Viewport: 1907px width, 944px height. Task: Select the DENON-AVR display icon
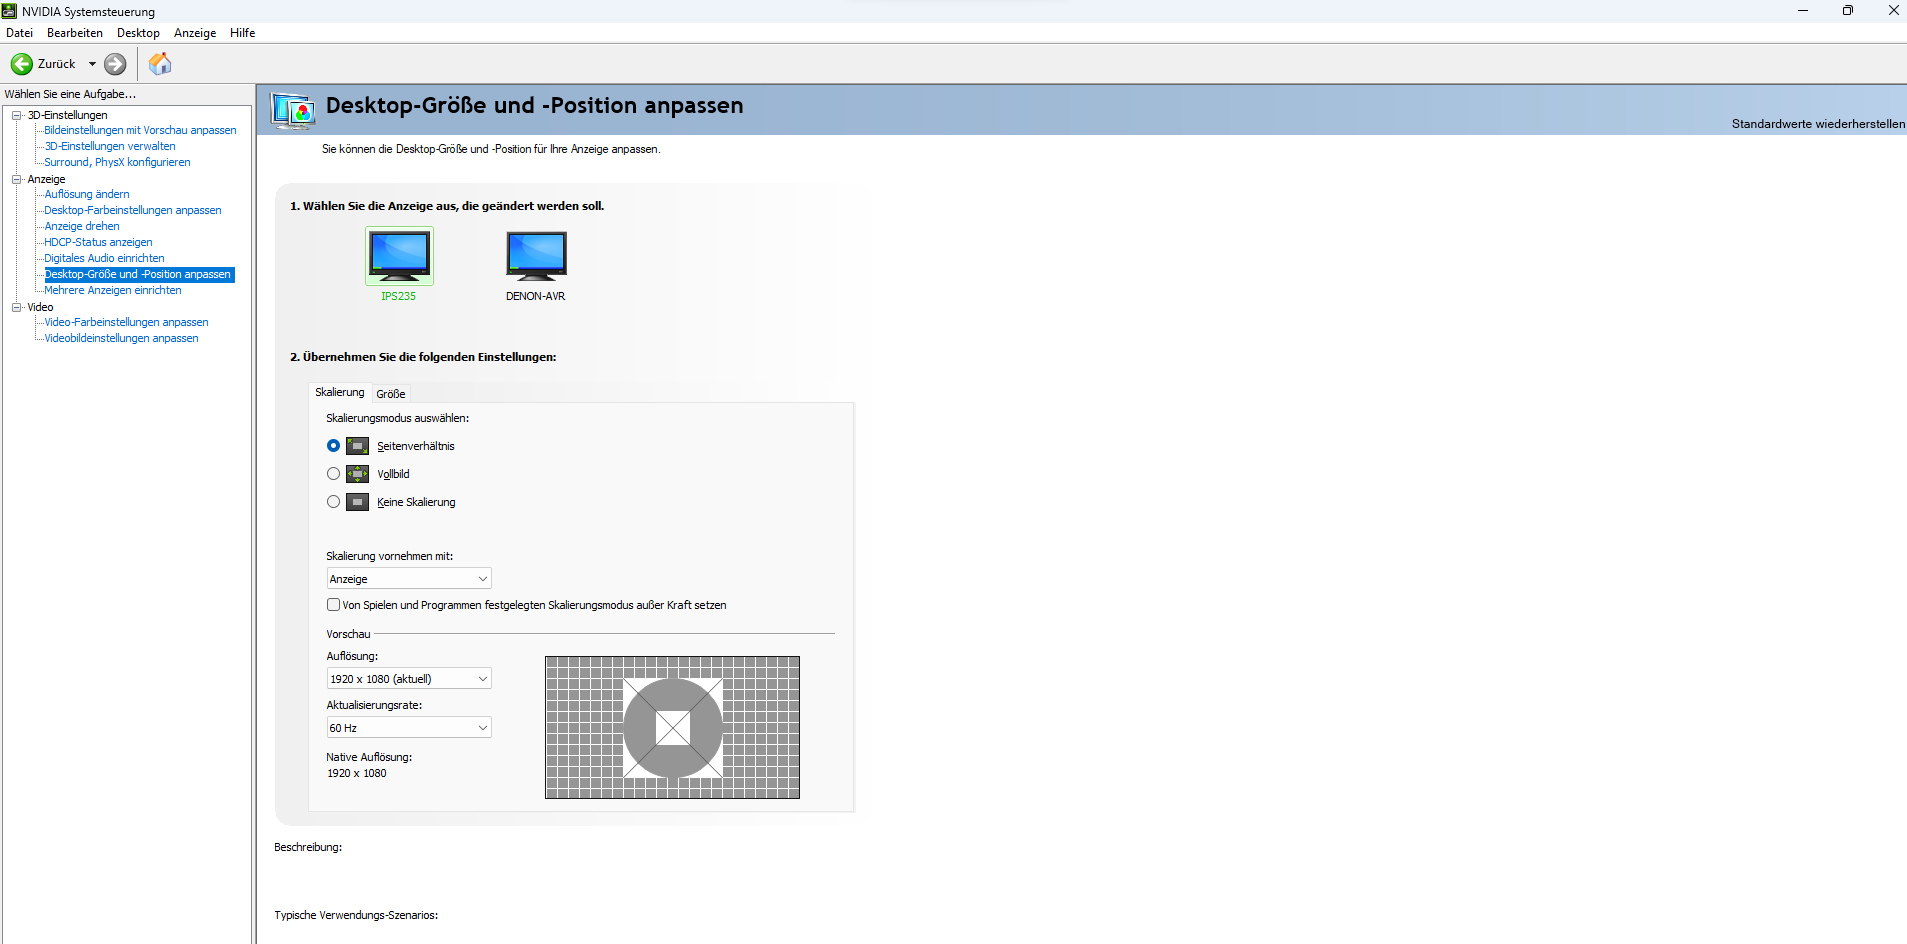point(536,256)
